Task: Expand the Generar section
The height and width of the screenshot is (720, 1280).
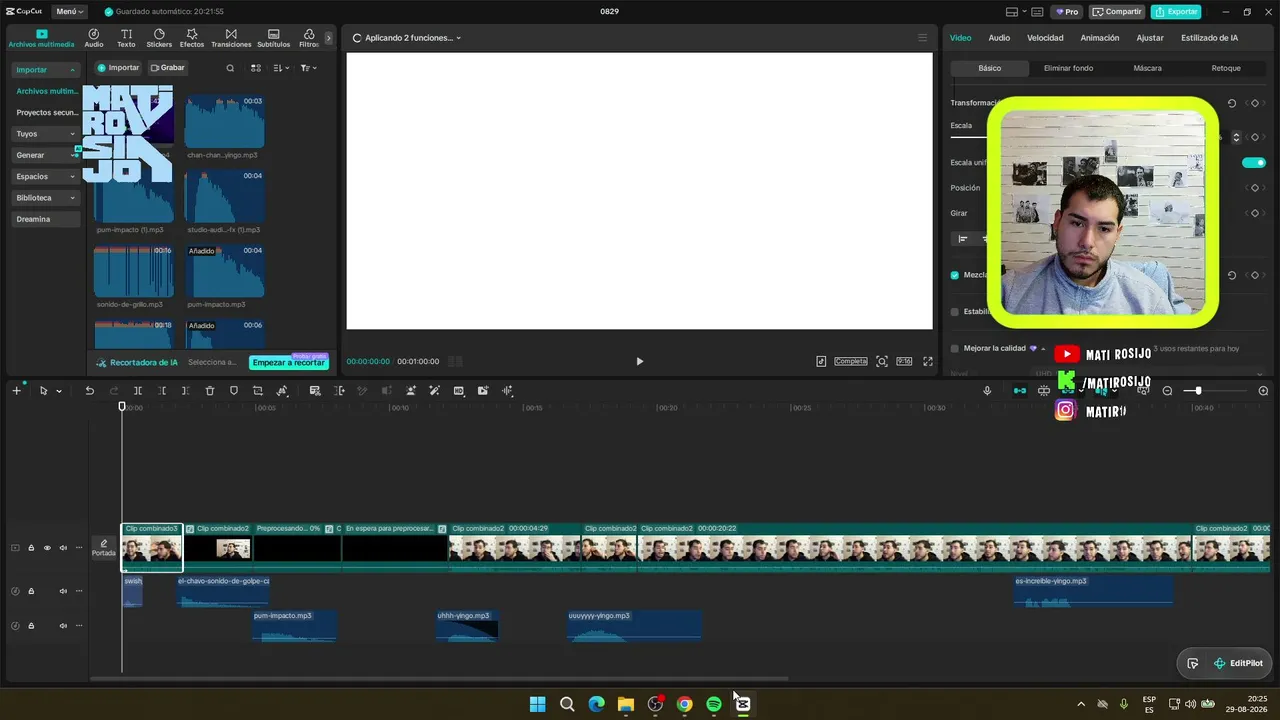Action: pos(46,155)
